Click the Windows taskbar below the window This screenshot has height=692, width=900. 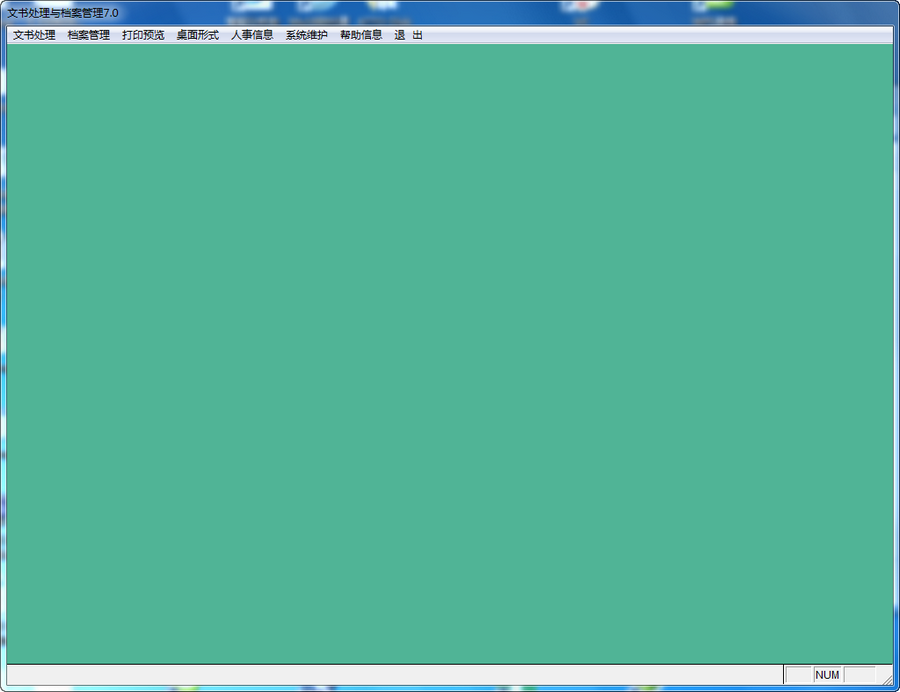(x=450, y=688)
